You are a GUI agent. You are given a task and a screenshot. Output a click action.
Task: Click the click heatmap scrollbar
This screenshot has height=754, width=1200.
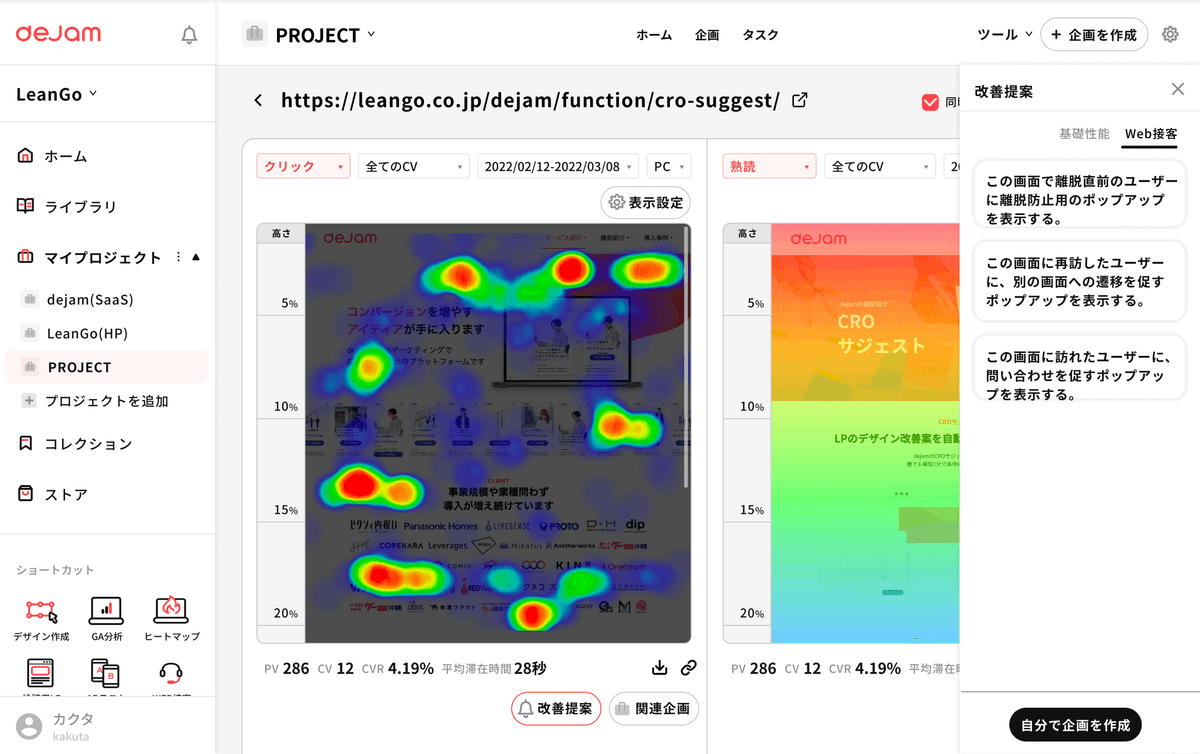pos(686,358)
